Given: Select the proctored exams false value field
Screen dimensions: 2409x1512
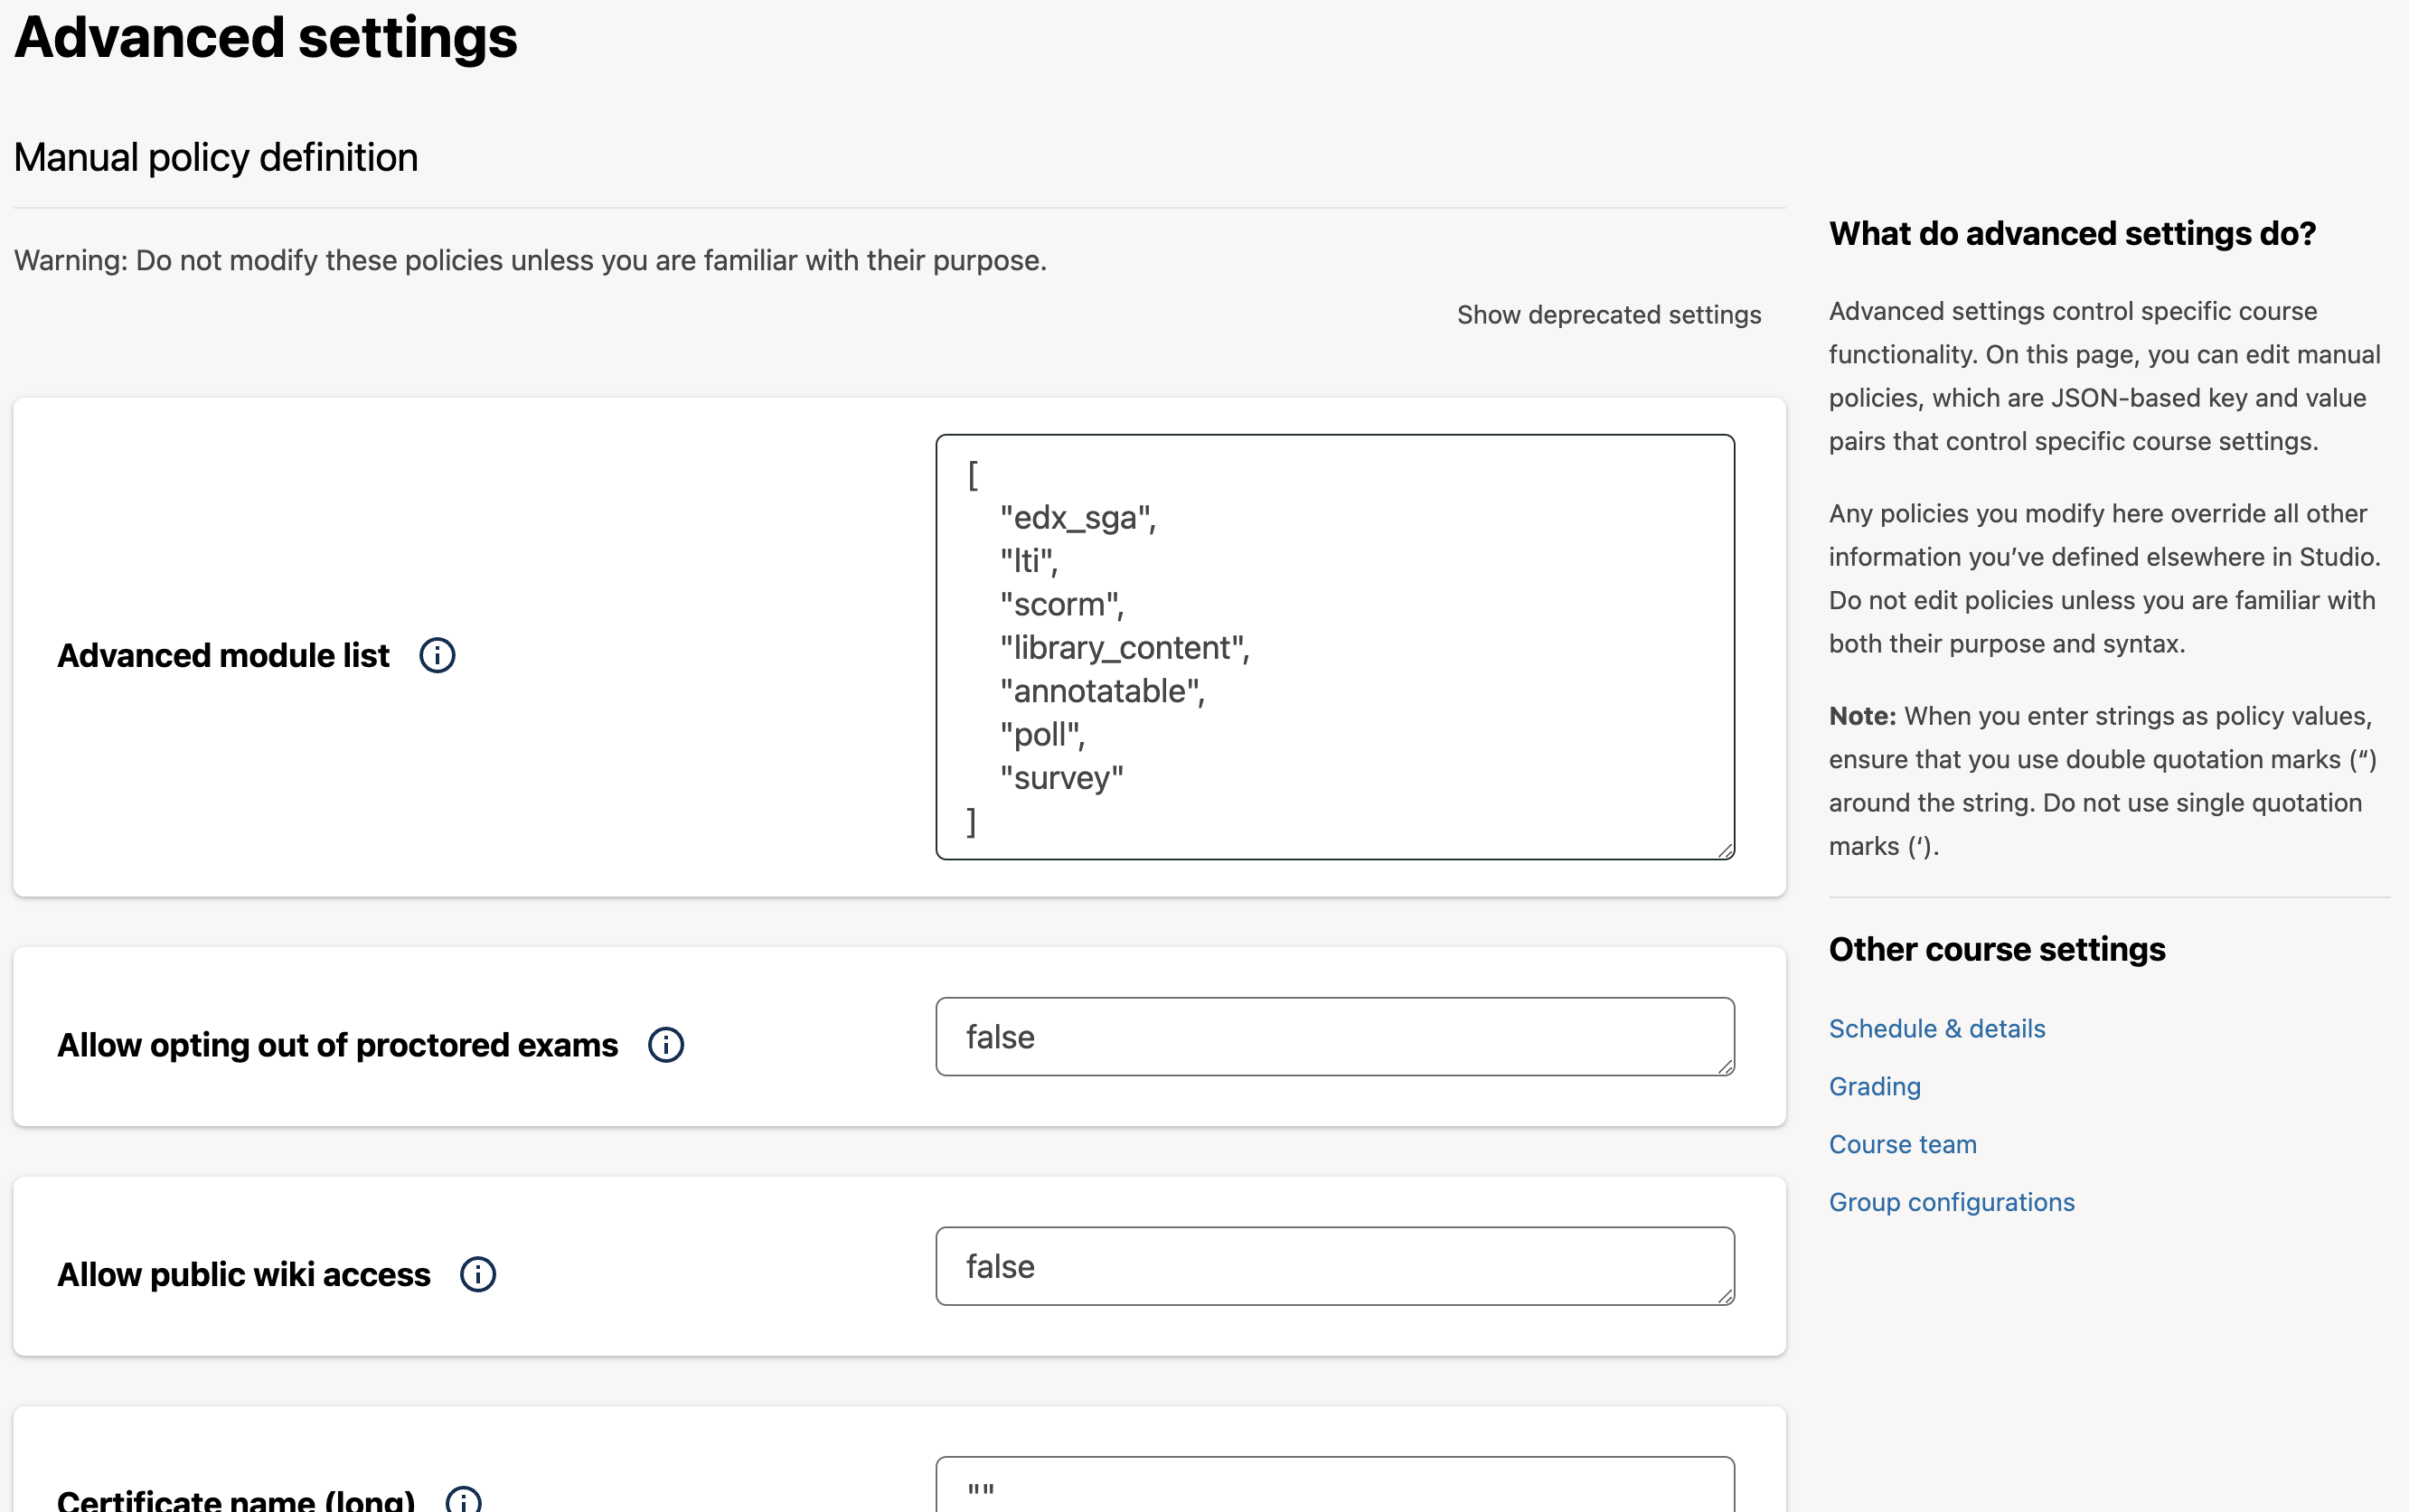Looking at the screenshot, I should tap(1334, 1037).
